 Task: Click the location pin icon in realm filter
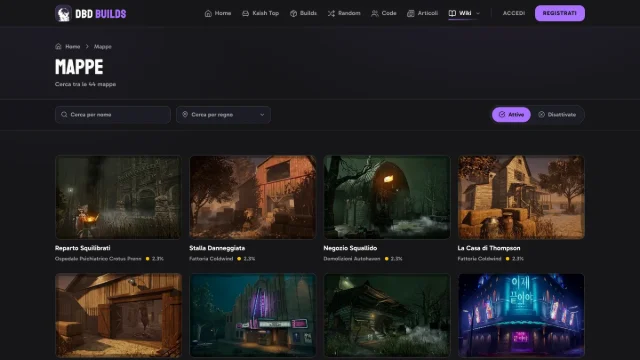click(x=185, y=115)
